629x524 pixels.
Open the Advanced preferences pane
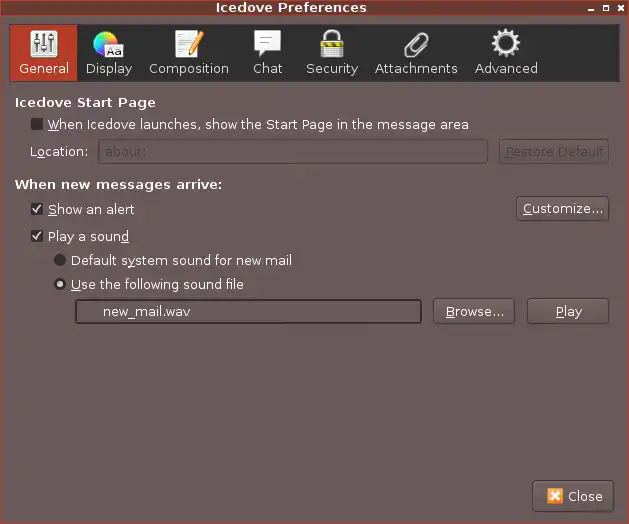(506, 53)
